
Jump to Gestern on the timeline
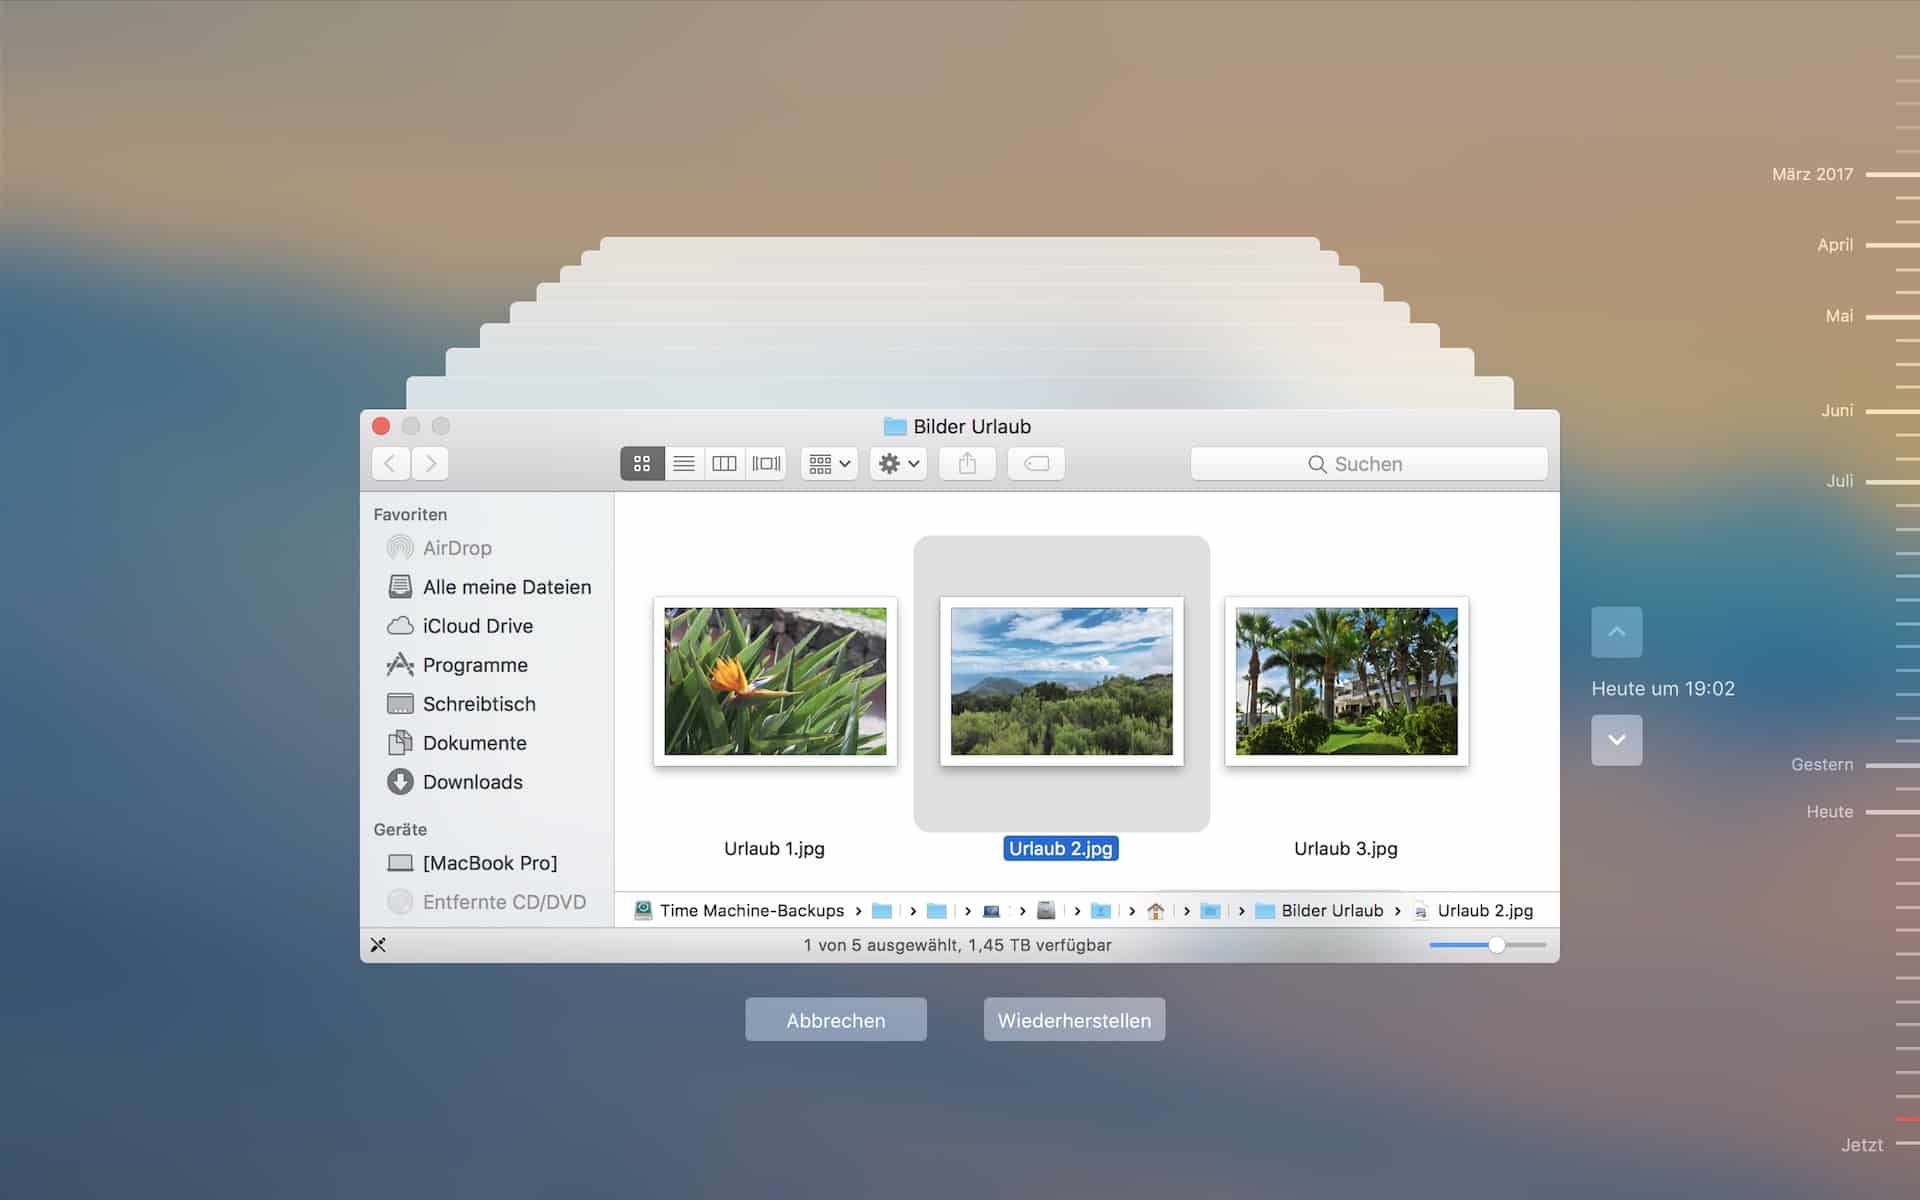point(1822,765)
